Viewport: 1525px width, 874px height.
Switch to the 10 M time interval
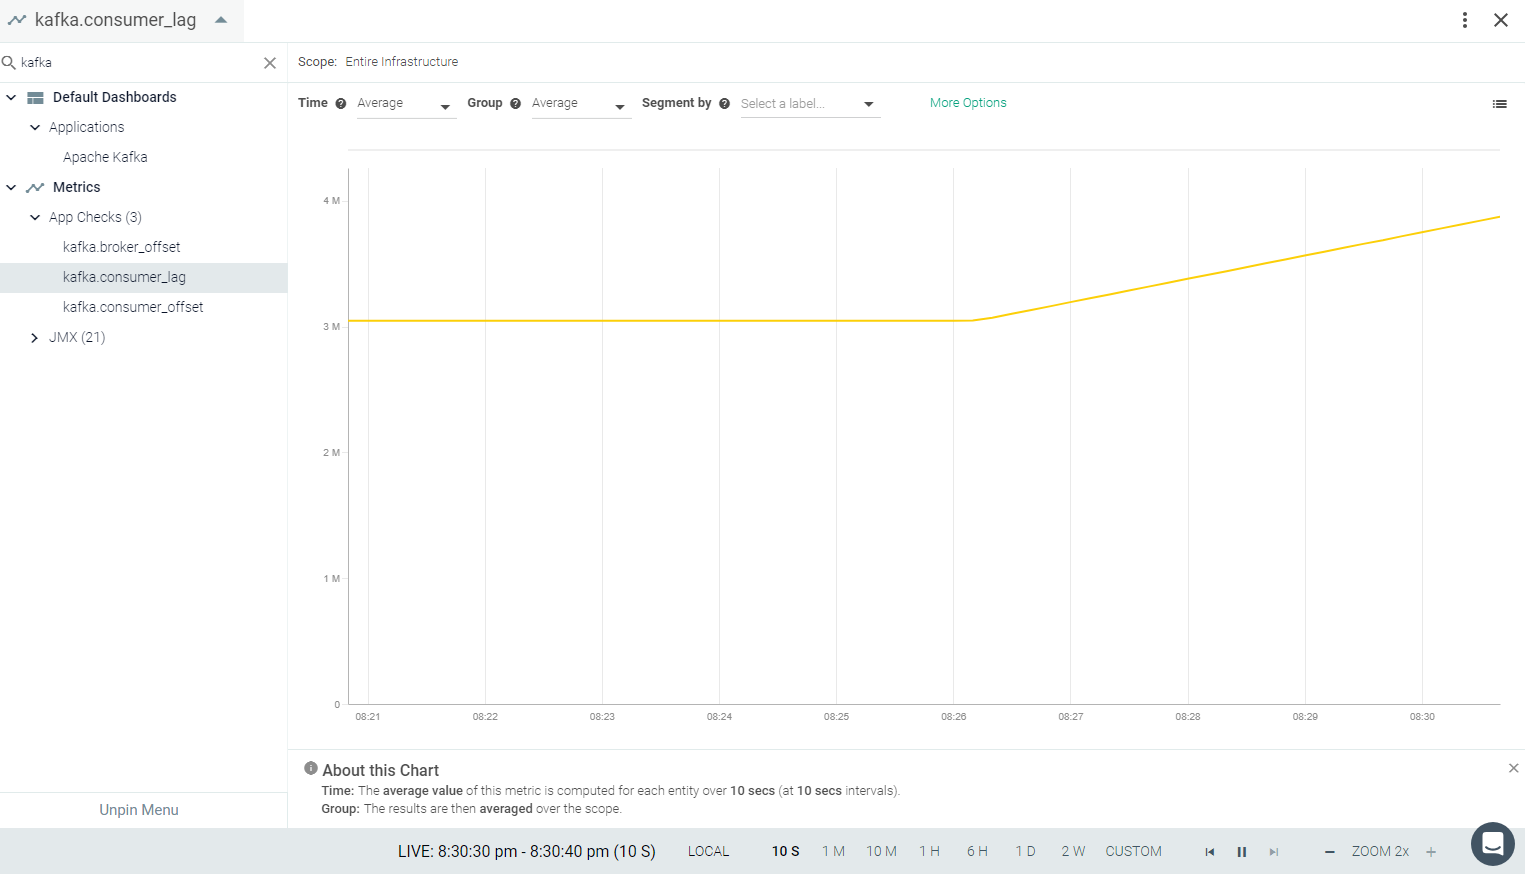(x=881, y=852)
